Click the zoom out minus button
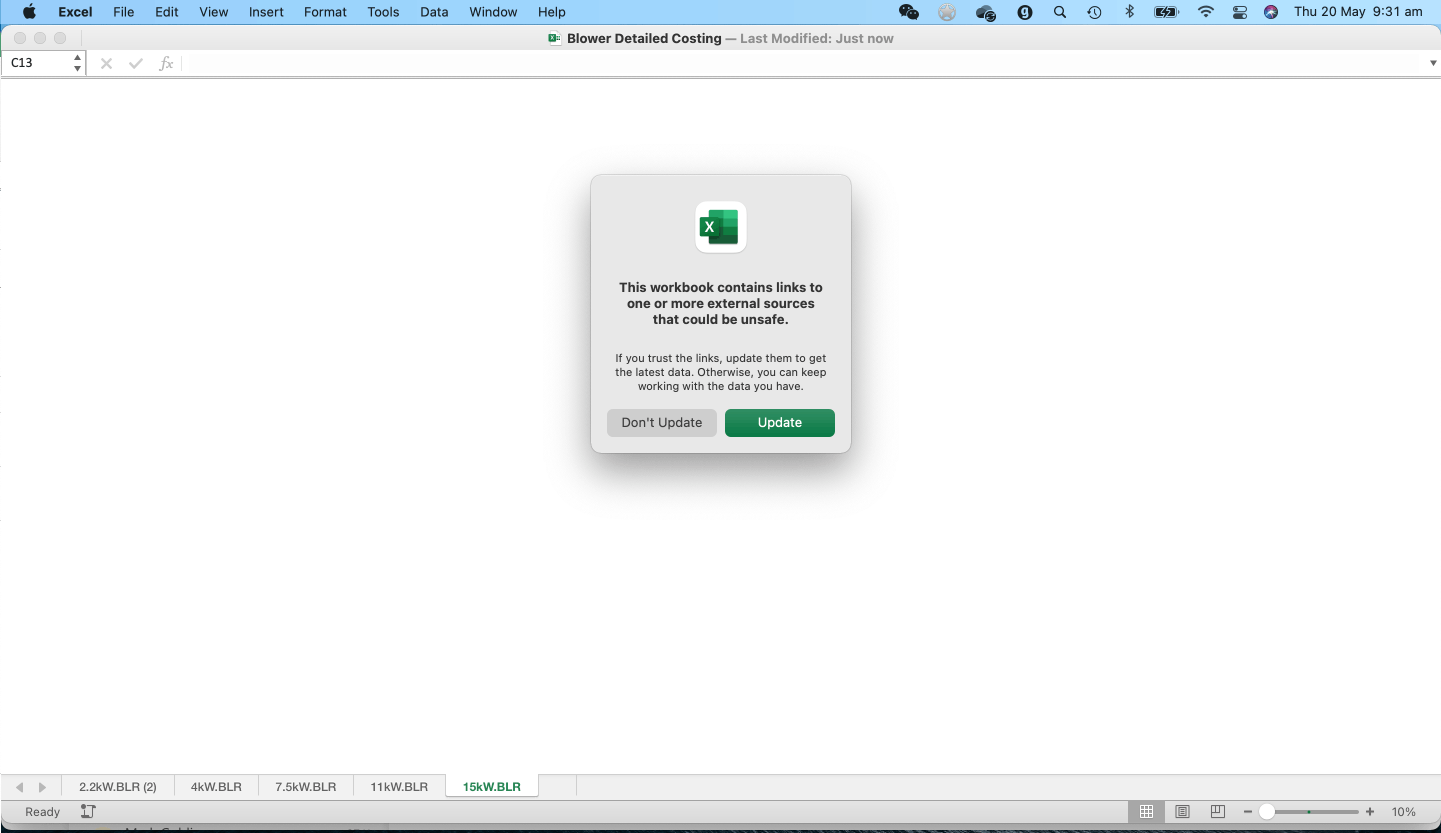Image resolution: width=1441 pixels, height=833 pixels. (1248, 812)
